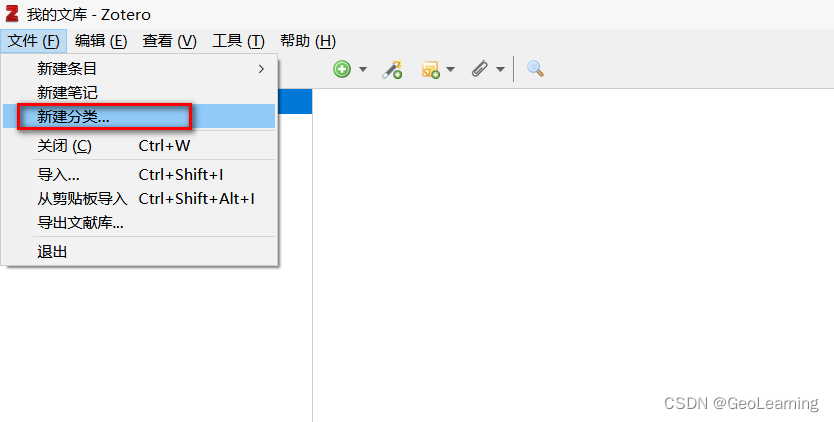The height and width of the screenshot is (422, 834).
Task: Open the 文件 (F) menu
Action: tap(34, 41)
